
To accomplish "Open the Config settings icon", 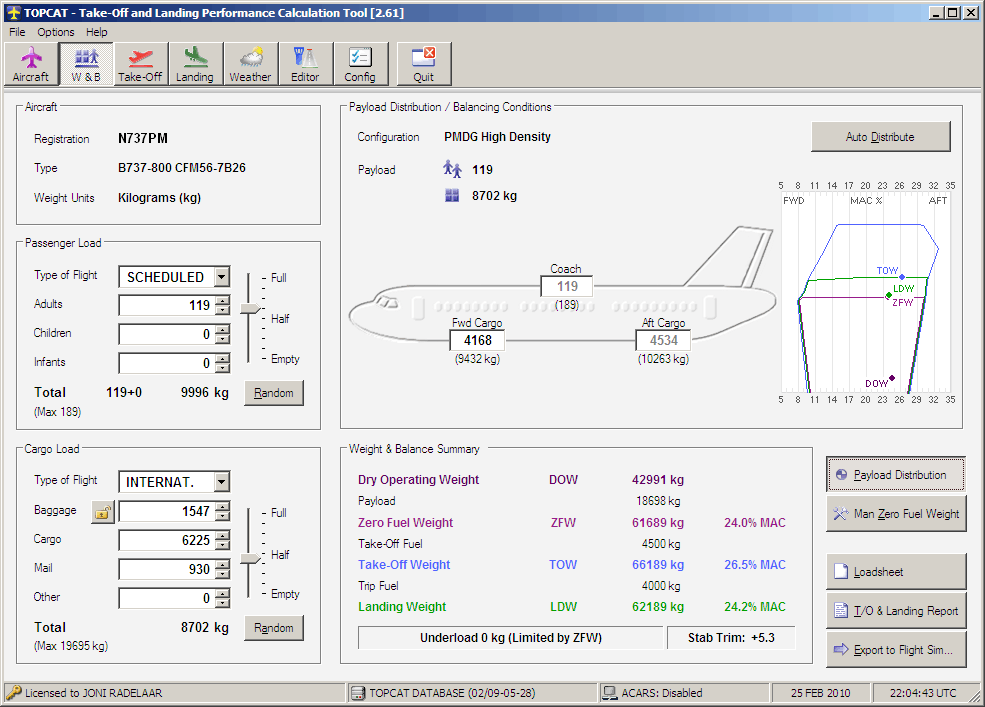I will 360,65.
